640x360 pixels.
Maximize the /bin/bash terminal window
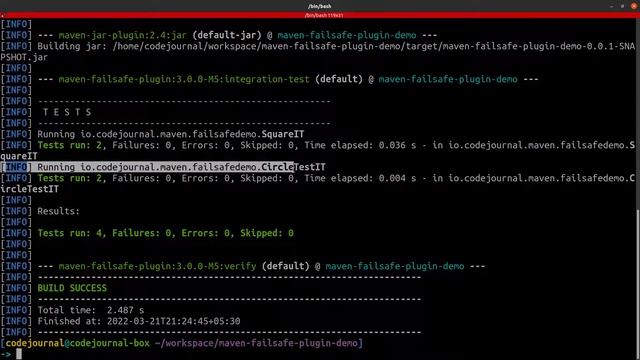[x=622, y=6]
